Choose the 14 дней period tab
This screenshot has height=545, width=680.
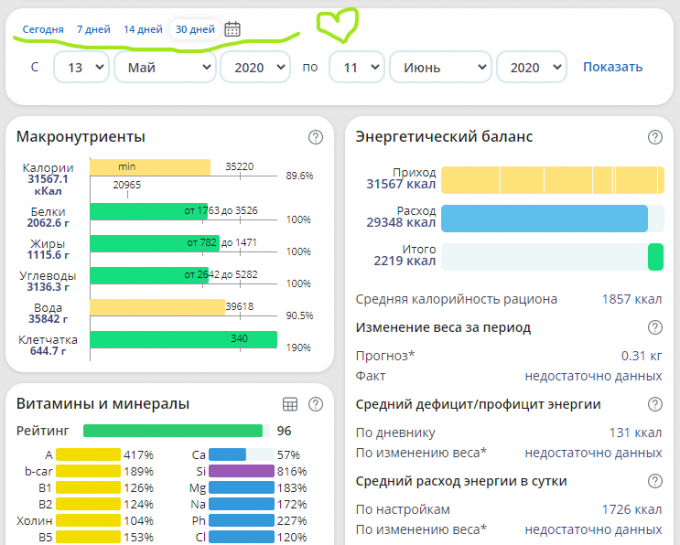143,29
